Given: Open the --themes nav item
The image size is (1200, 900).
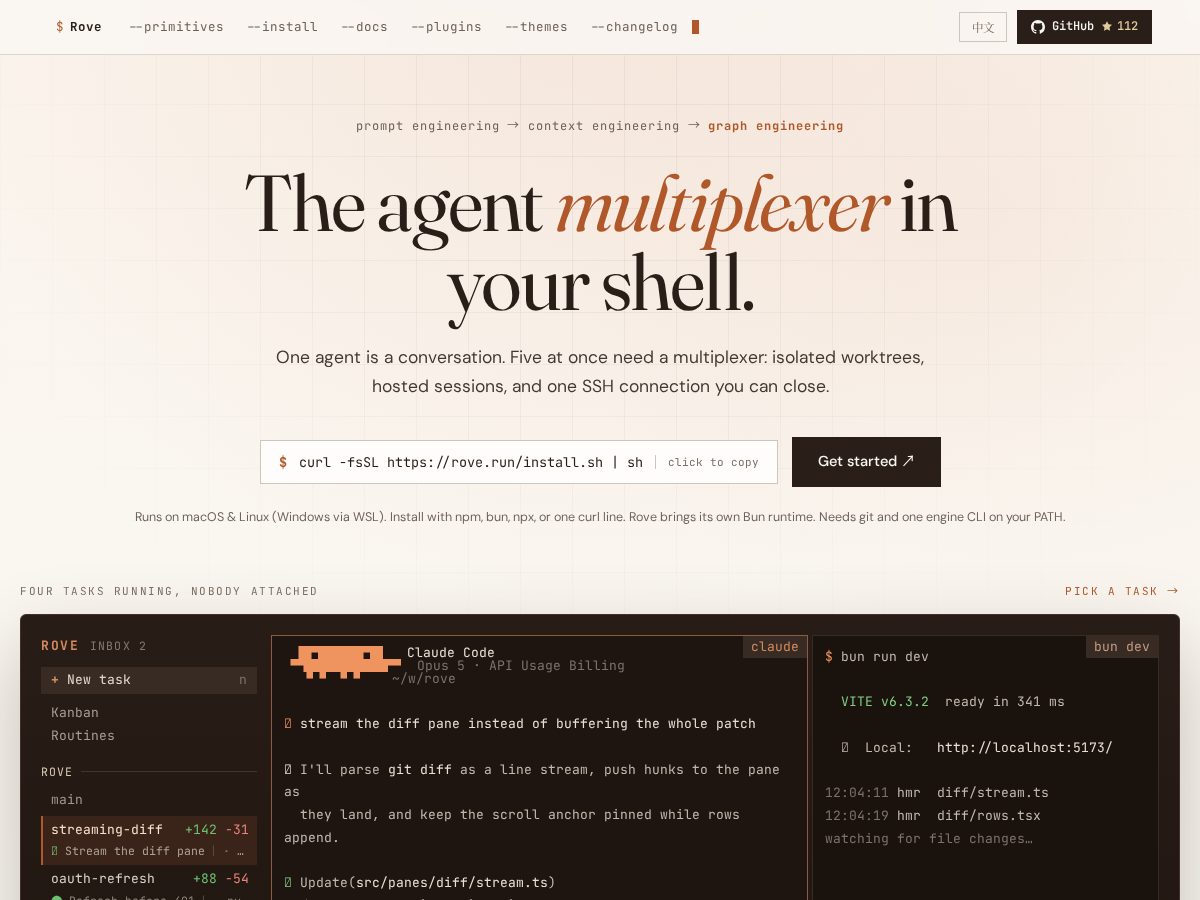Looking at the screenshot, I should tap(536, 27).
